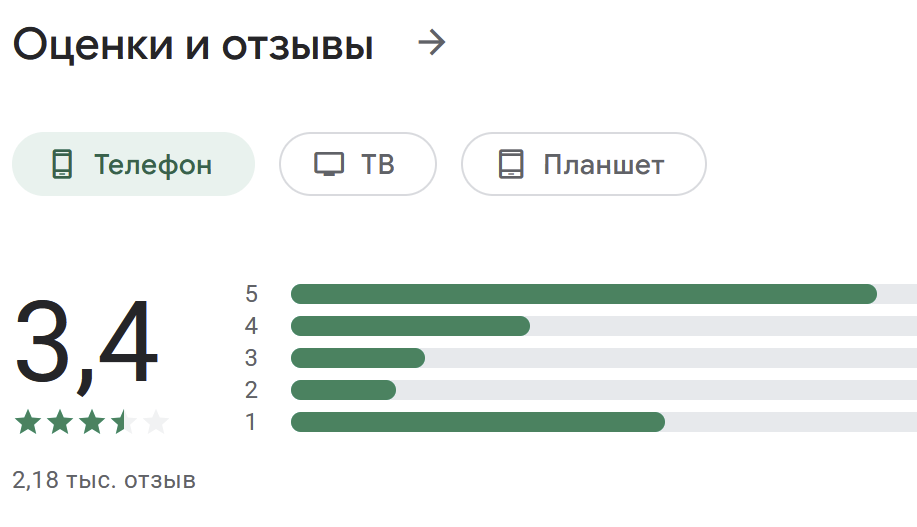Click the 3-star rating bar

point(604,358)
